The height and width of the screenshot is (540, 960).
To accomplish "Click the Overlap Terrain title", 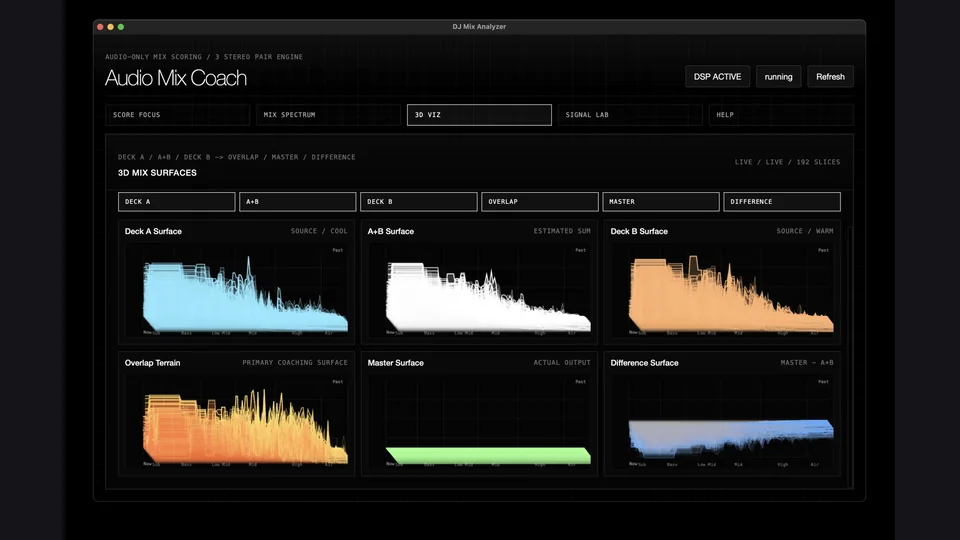I will [152, 363].
